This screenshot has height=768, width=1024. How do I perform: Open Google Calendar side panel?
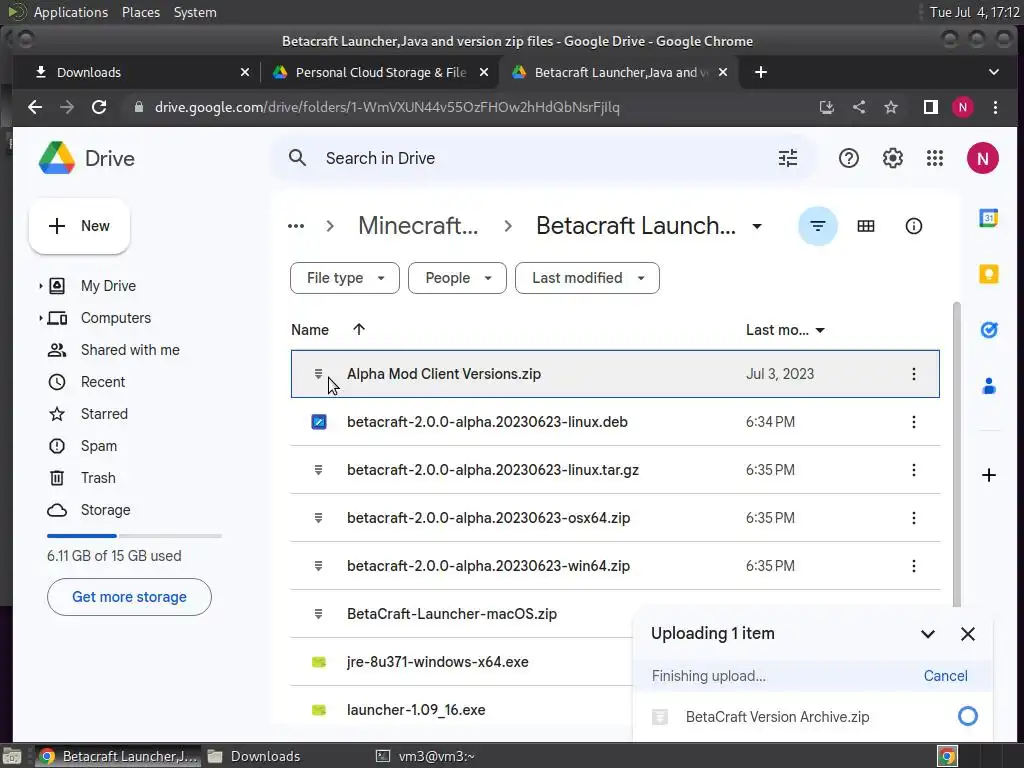(x=989, y=217)
